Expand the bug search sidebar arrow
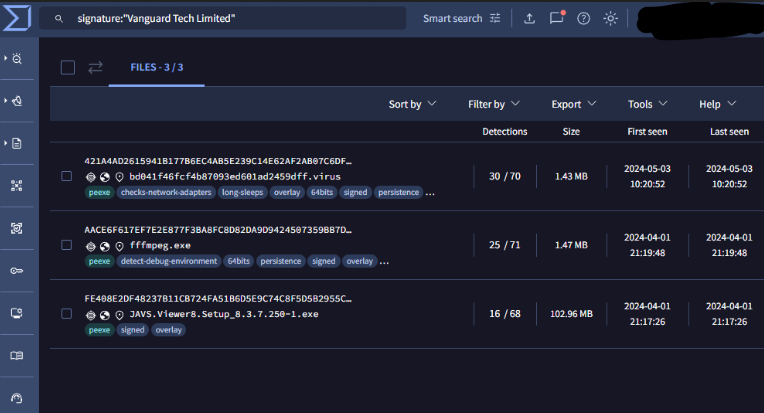 click(x=5, y=58)
